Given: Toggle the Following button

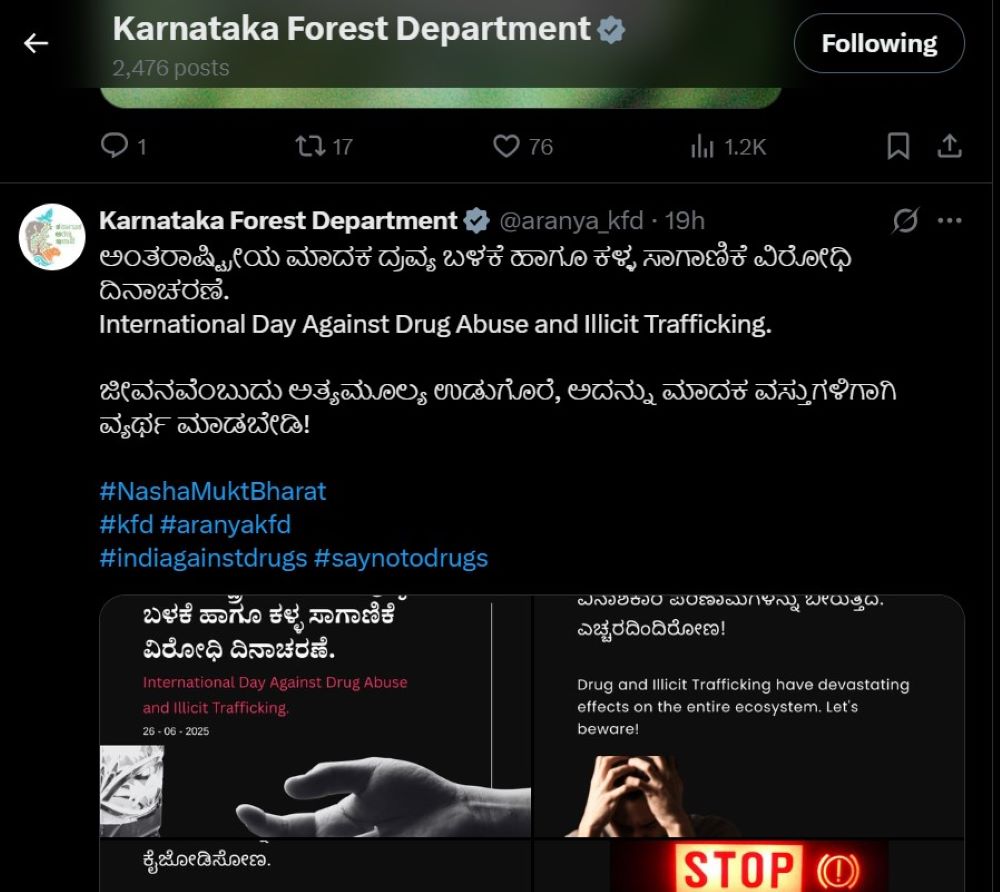Looking at the screenshot, I should (x=879, y=43).
